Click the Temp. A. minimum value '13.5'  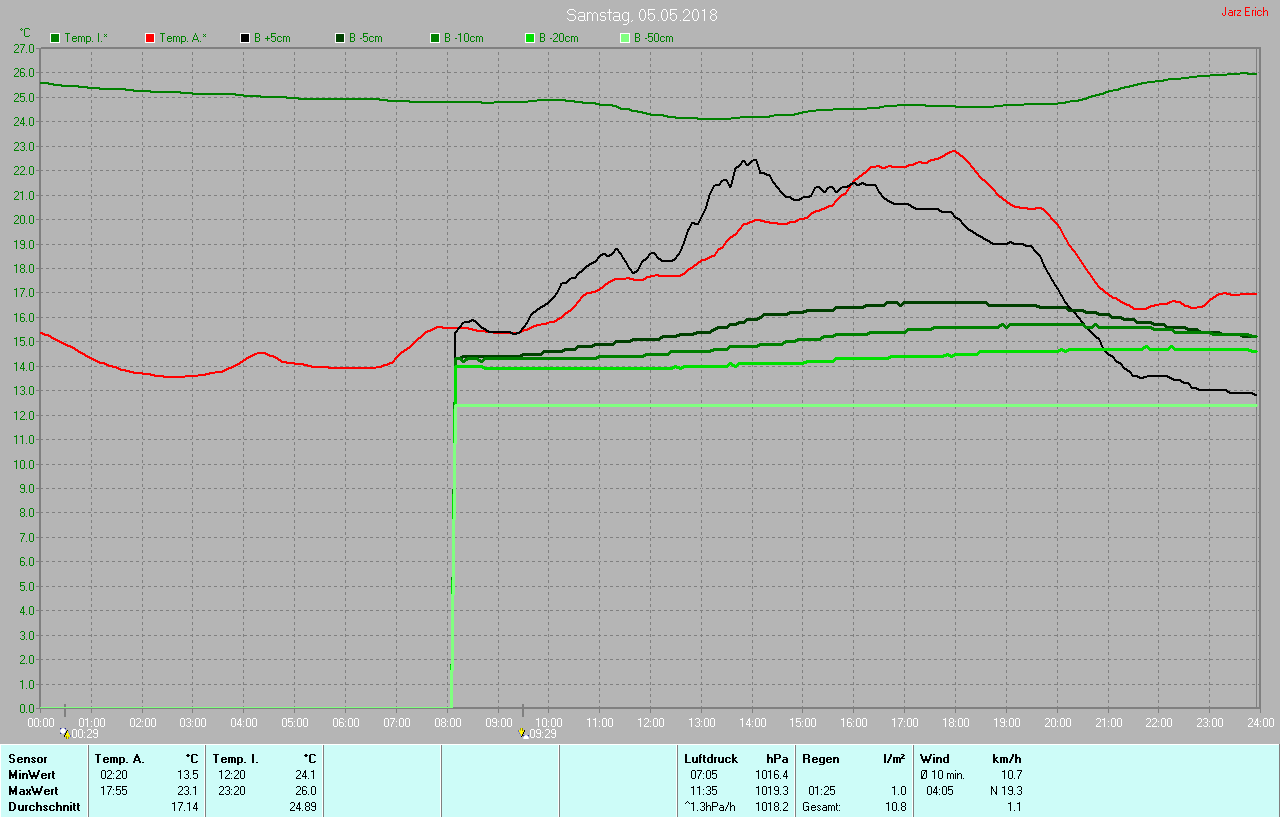click(187, 775)
